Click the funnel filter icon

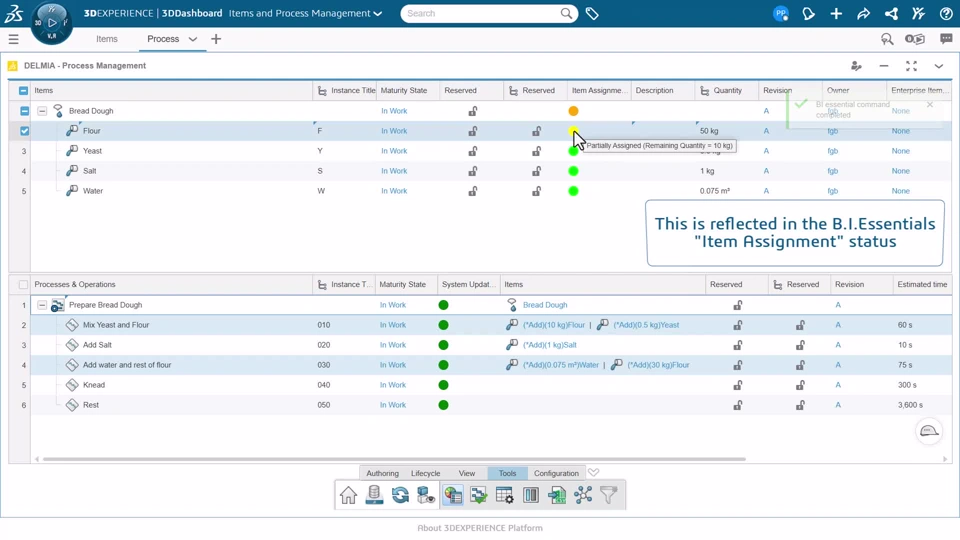pos(609,495)
